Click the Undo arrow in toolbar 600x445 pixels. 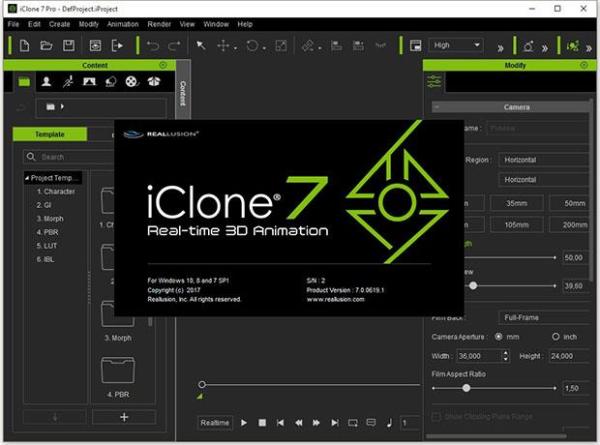click(153, 46)
